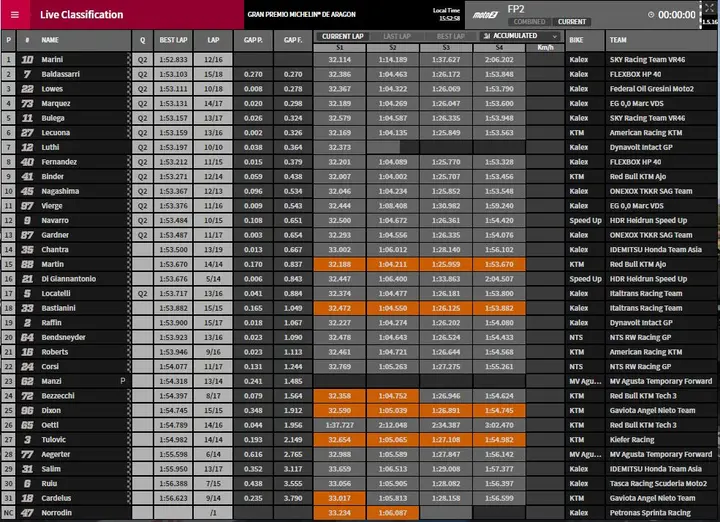This screenshot has height=522, width=720.
Task: Sort by the BEST LAP column header
Action: point(173,40)
